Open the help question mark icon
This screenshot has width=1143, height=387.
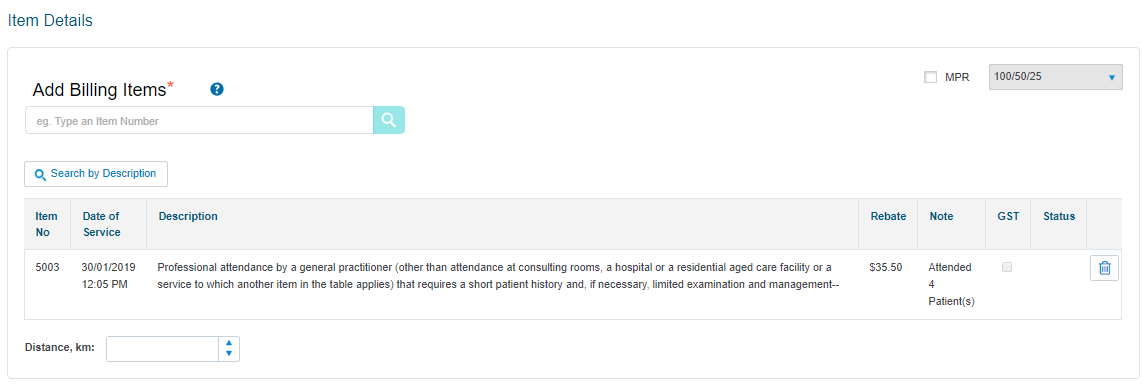pyautogui.click(x=216, y=90)
